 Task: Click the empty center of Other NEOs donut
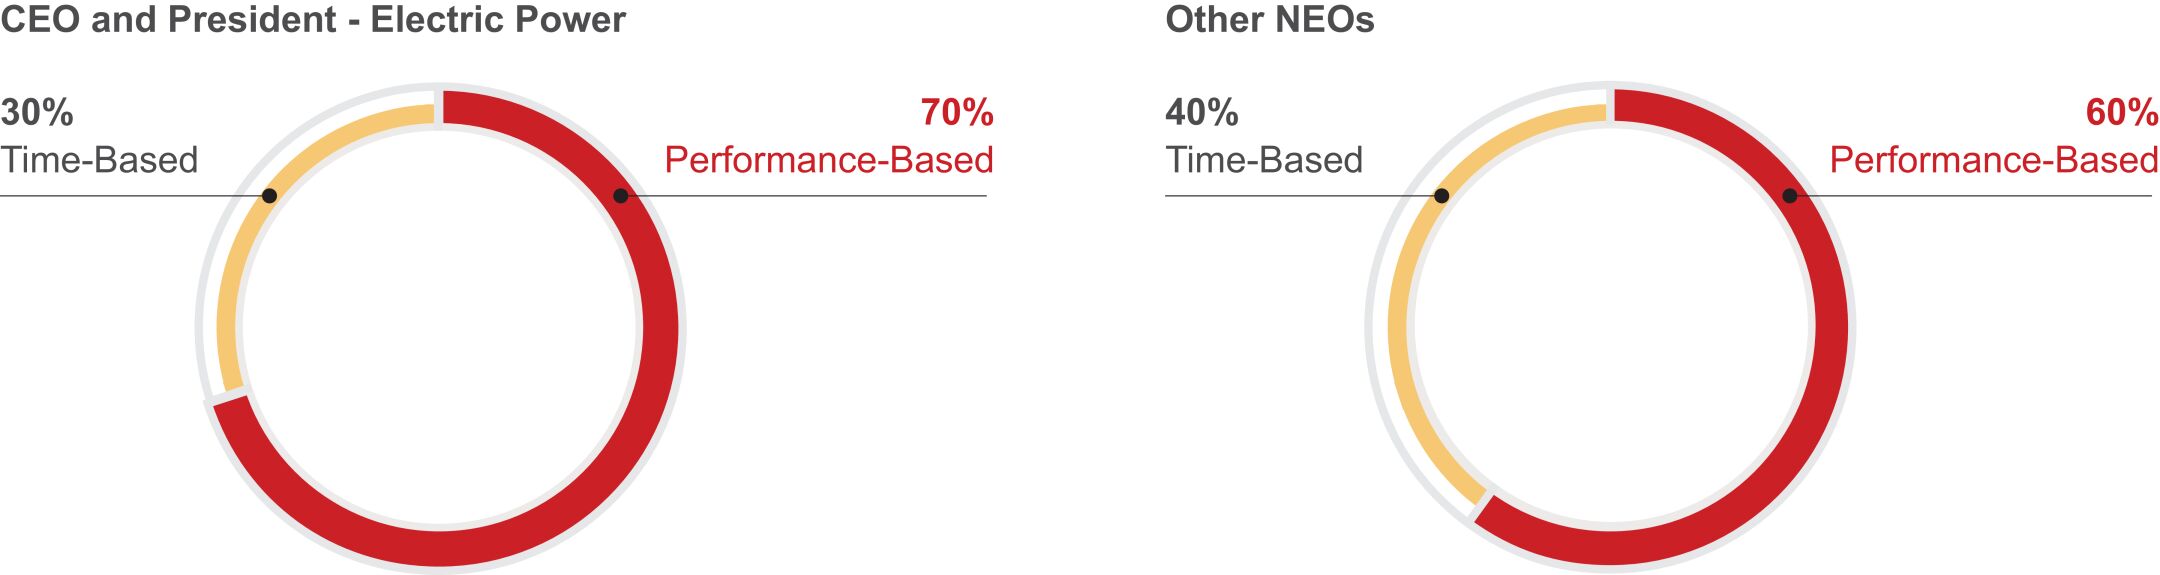pyautogui.click(x=1610, y=328)
